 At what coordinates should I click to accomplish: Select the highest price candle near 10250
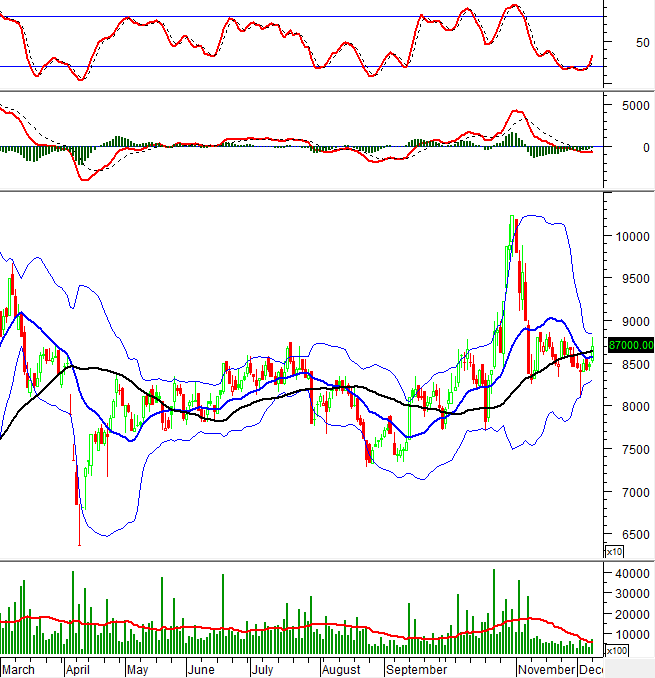click(512, 217)
